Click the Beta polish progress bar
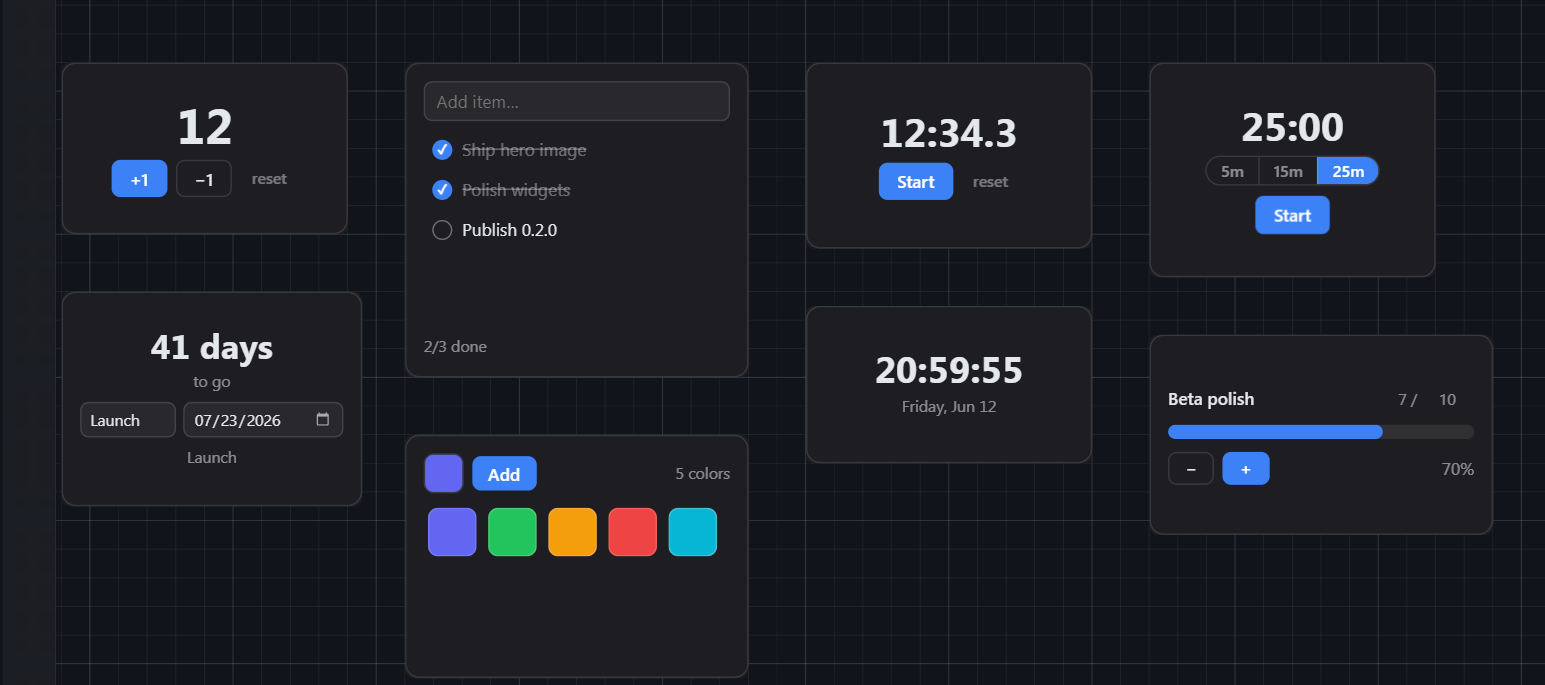Viewport: 1545px width, 685px height. (1321, 432)
